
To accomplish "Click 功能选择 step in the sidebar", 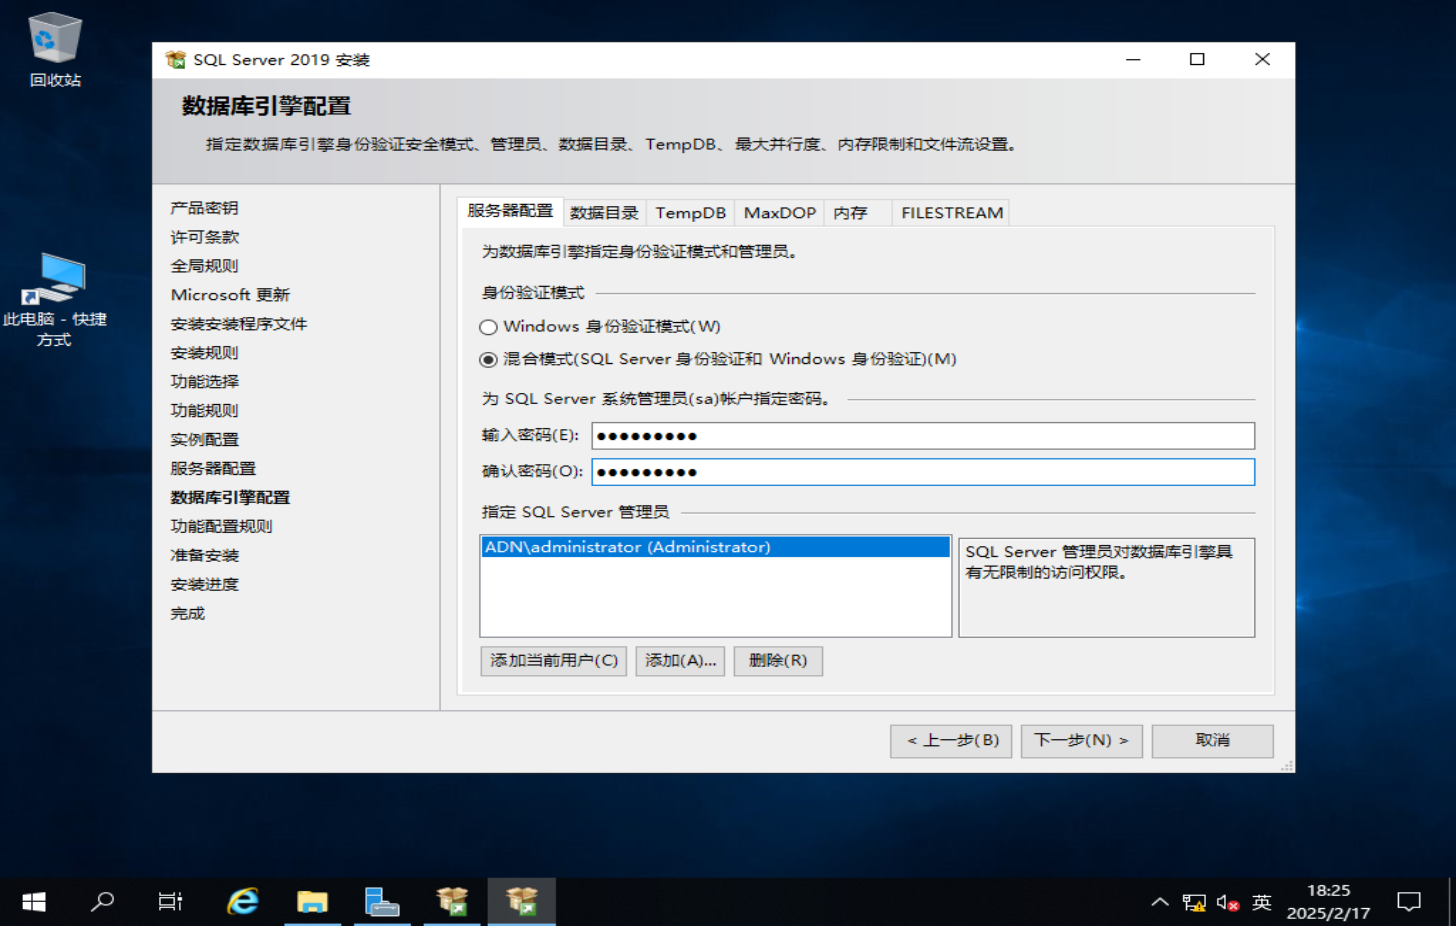I will coord(204,382).
